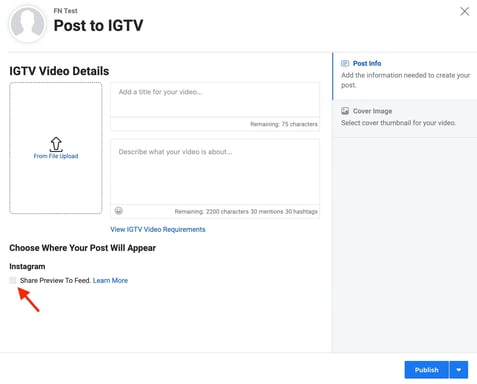477x384 pixels.
Task: Open the Publish options dropdown arrow
Action: click(x=459, y=370)
